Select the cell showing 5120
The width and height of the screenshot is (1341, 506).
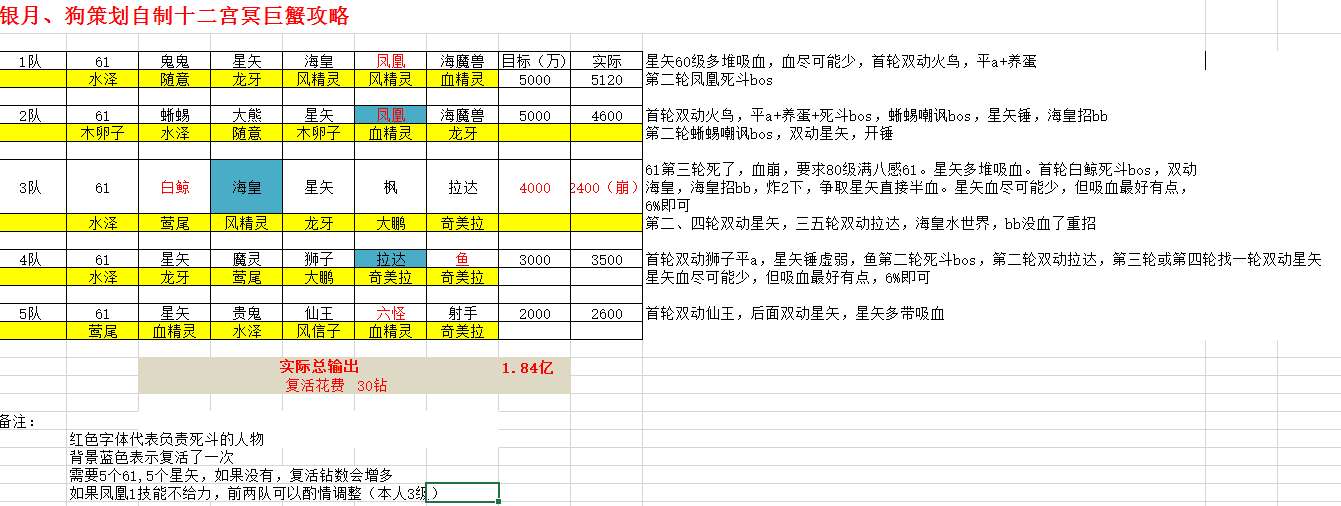[x=605, y=79]
